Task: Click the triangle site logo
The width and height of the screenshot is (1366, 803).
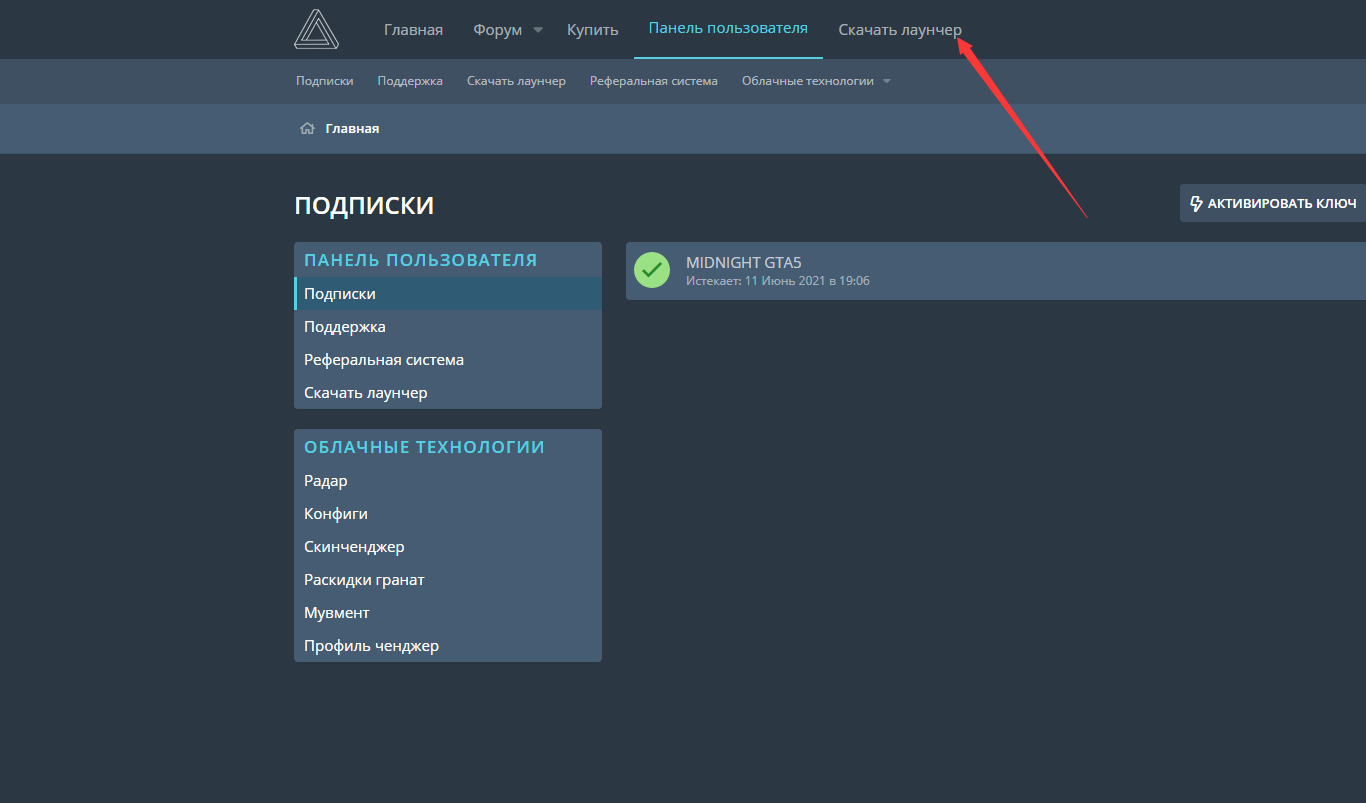Action: coord(318,29)
